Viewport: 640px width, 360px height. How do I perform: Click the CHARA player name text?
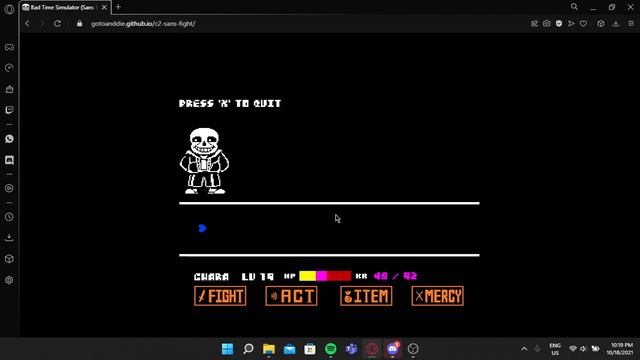[211, 277]
